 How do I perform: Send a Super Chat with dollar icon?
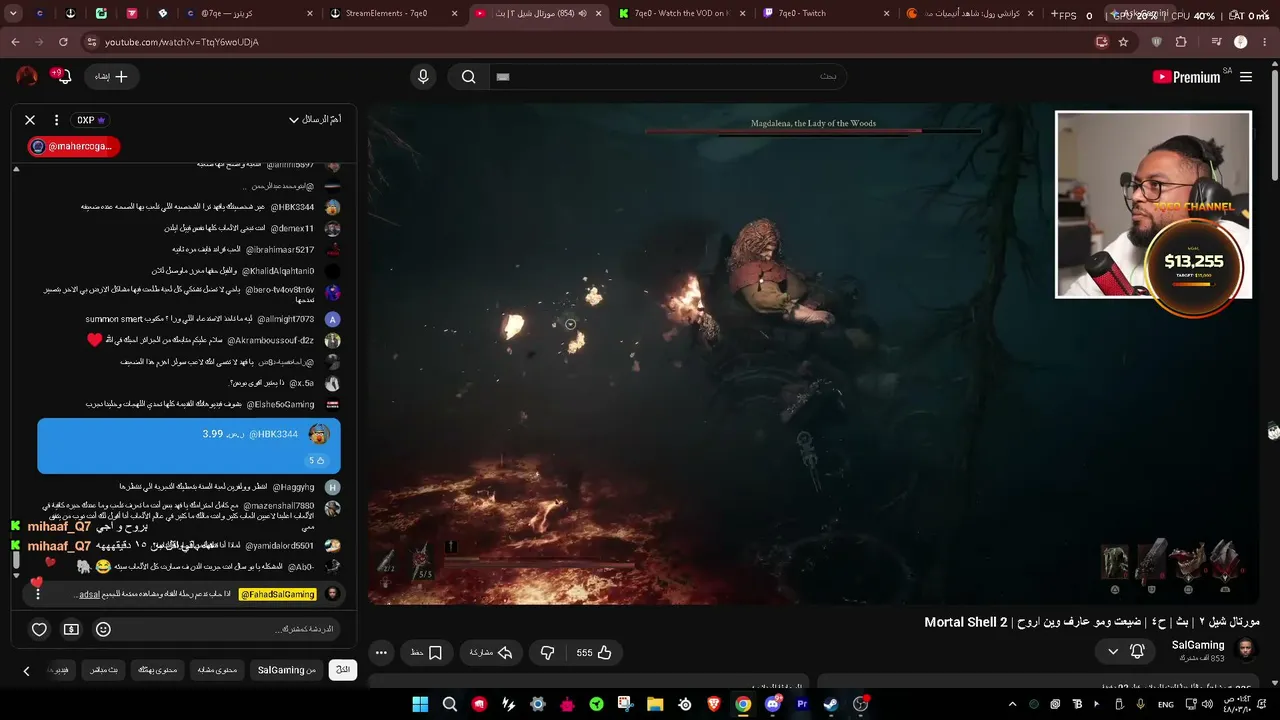pos(71,629)
